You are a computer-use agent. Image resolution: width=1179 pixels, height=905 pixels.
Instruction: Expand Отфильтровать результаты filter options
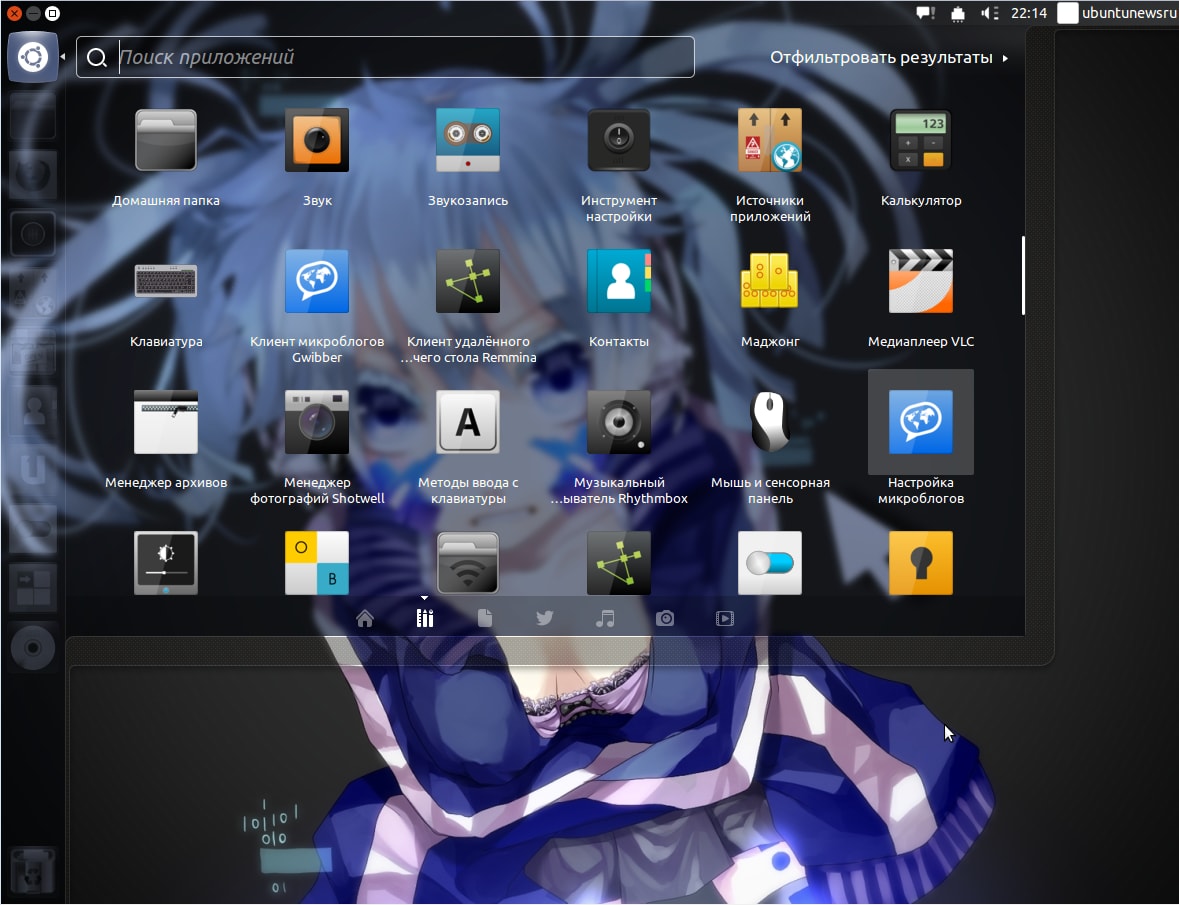[x=889, y=58]
